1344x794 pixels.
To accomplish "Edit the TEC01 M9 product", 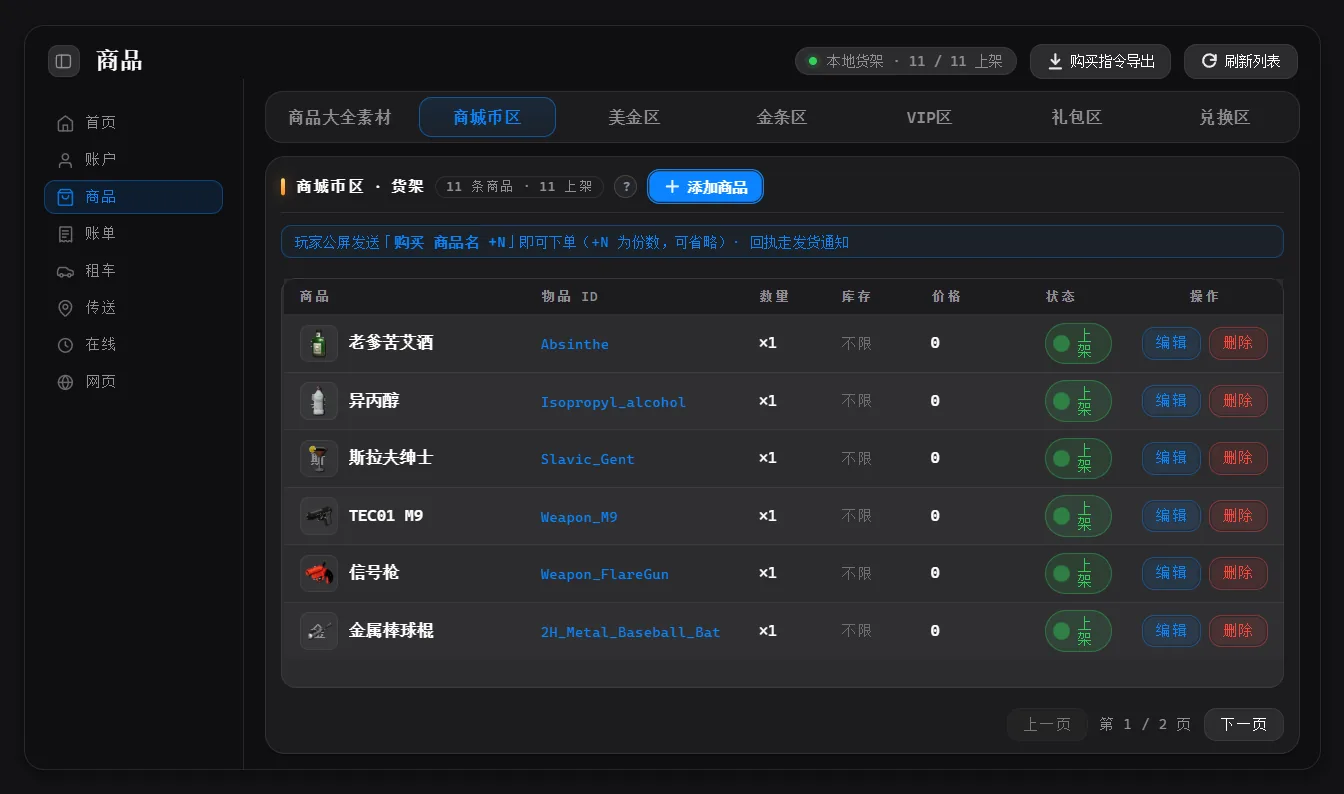I will click(1171, 516).
